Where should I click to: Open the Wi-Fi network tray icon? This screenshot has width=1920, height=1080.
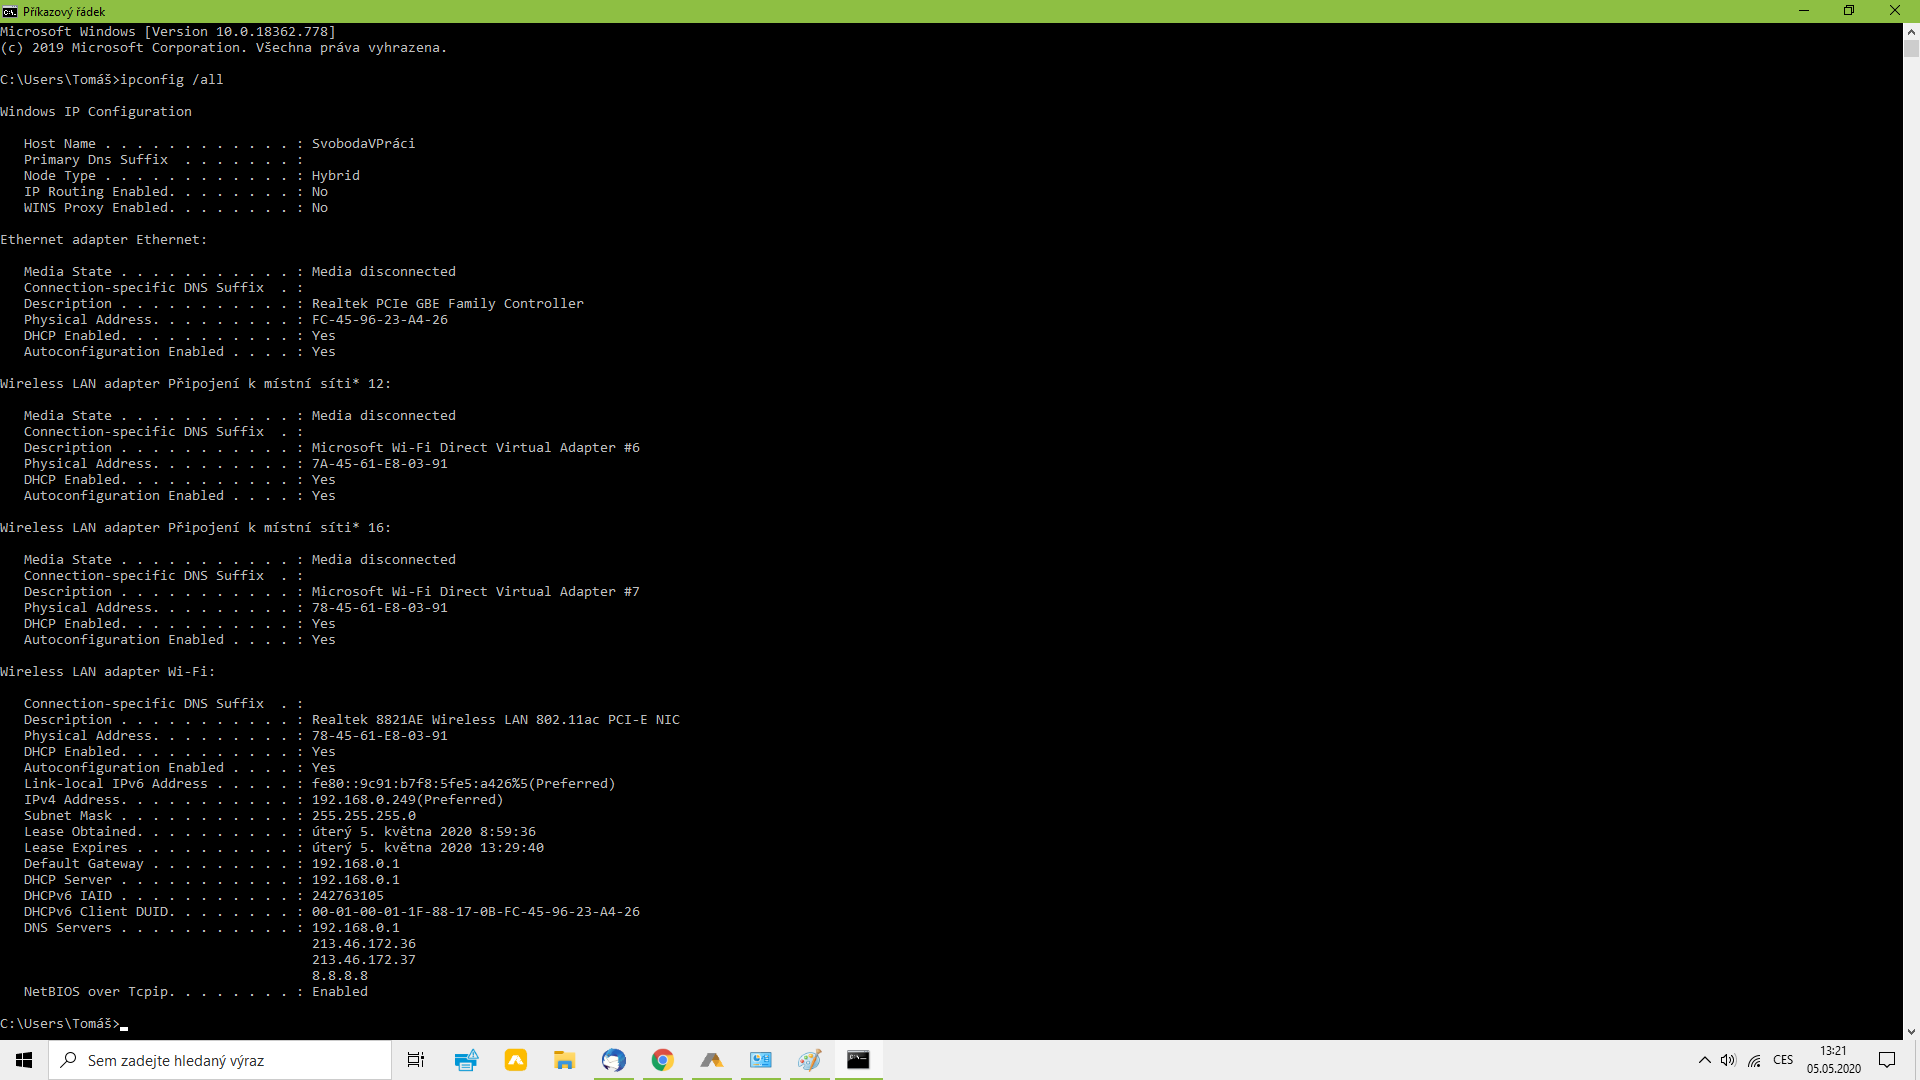pyautogui.click(x=1754, y=1060)
